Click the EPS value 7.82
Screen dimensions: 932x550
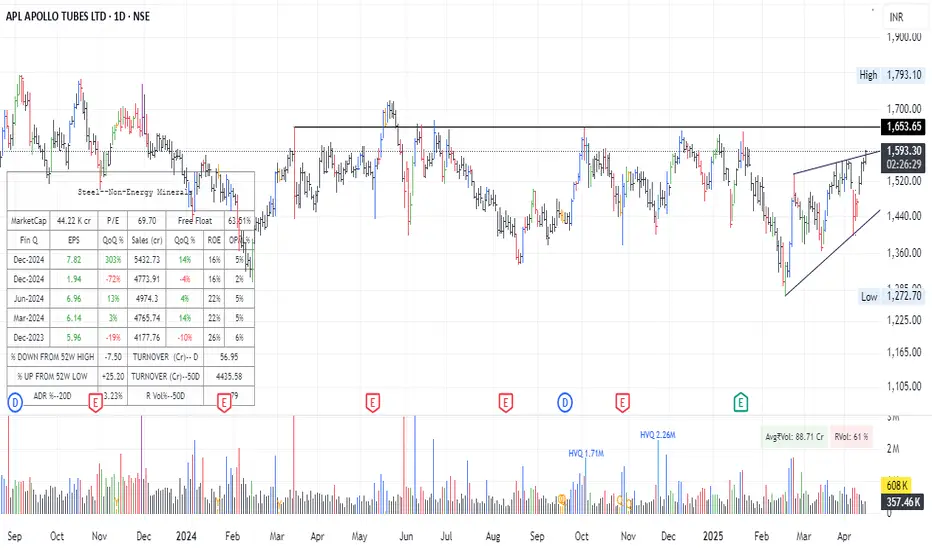(74, 260)
